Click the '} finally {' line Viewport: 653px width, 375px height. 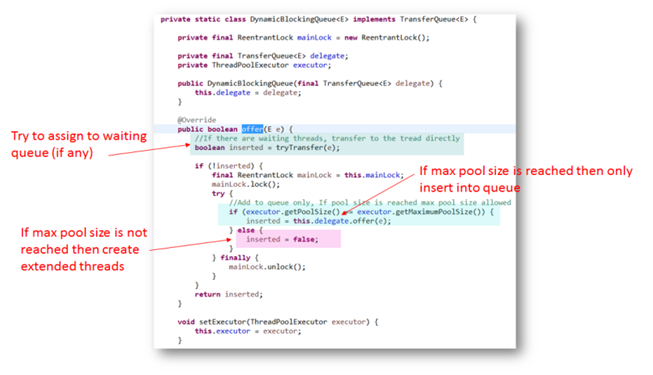pos(235,258)
